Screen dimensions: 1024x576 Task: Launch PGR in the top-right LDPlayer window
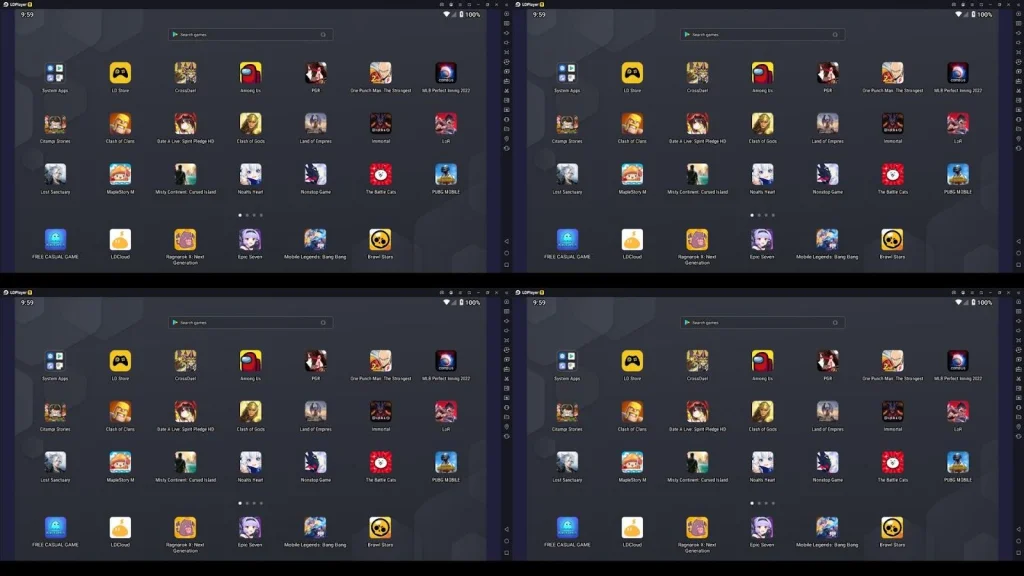(x=827, y=73)
